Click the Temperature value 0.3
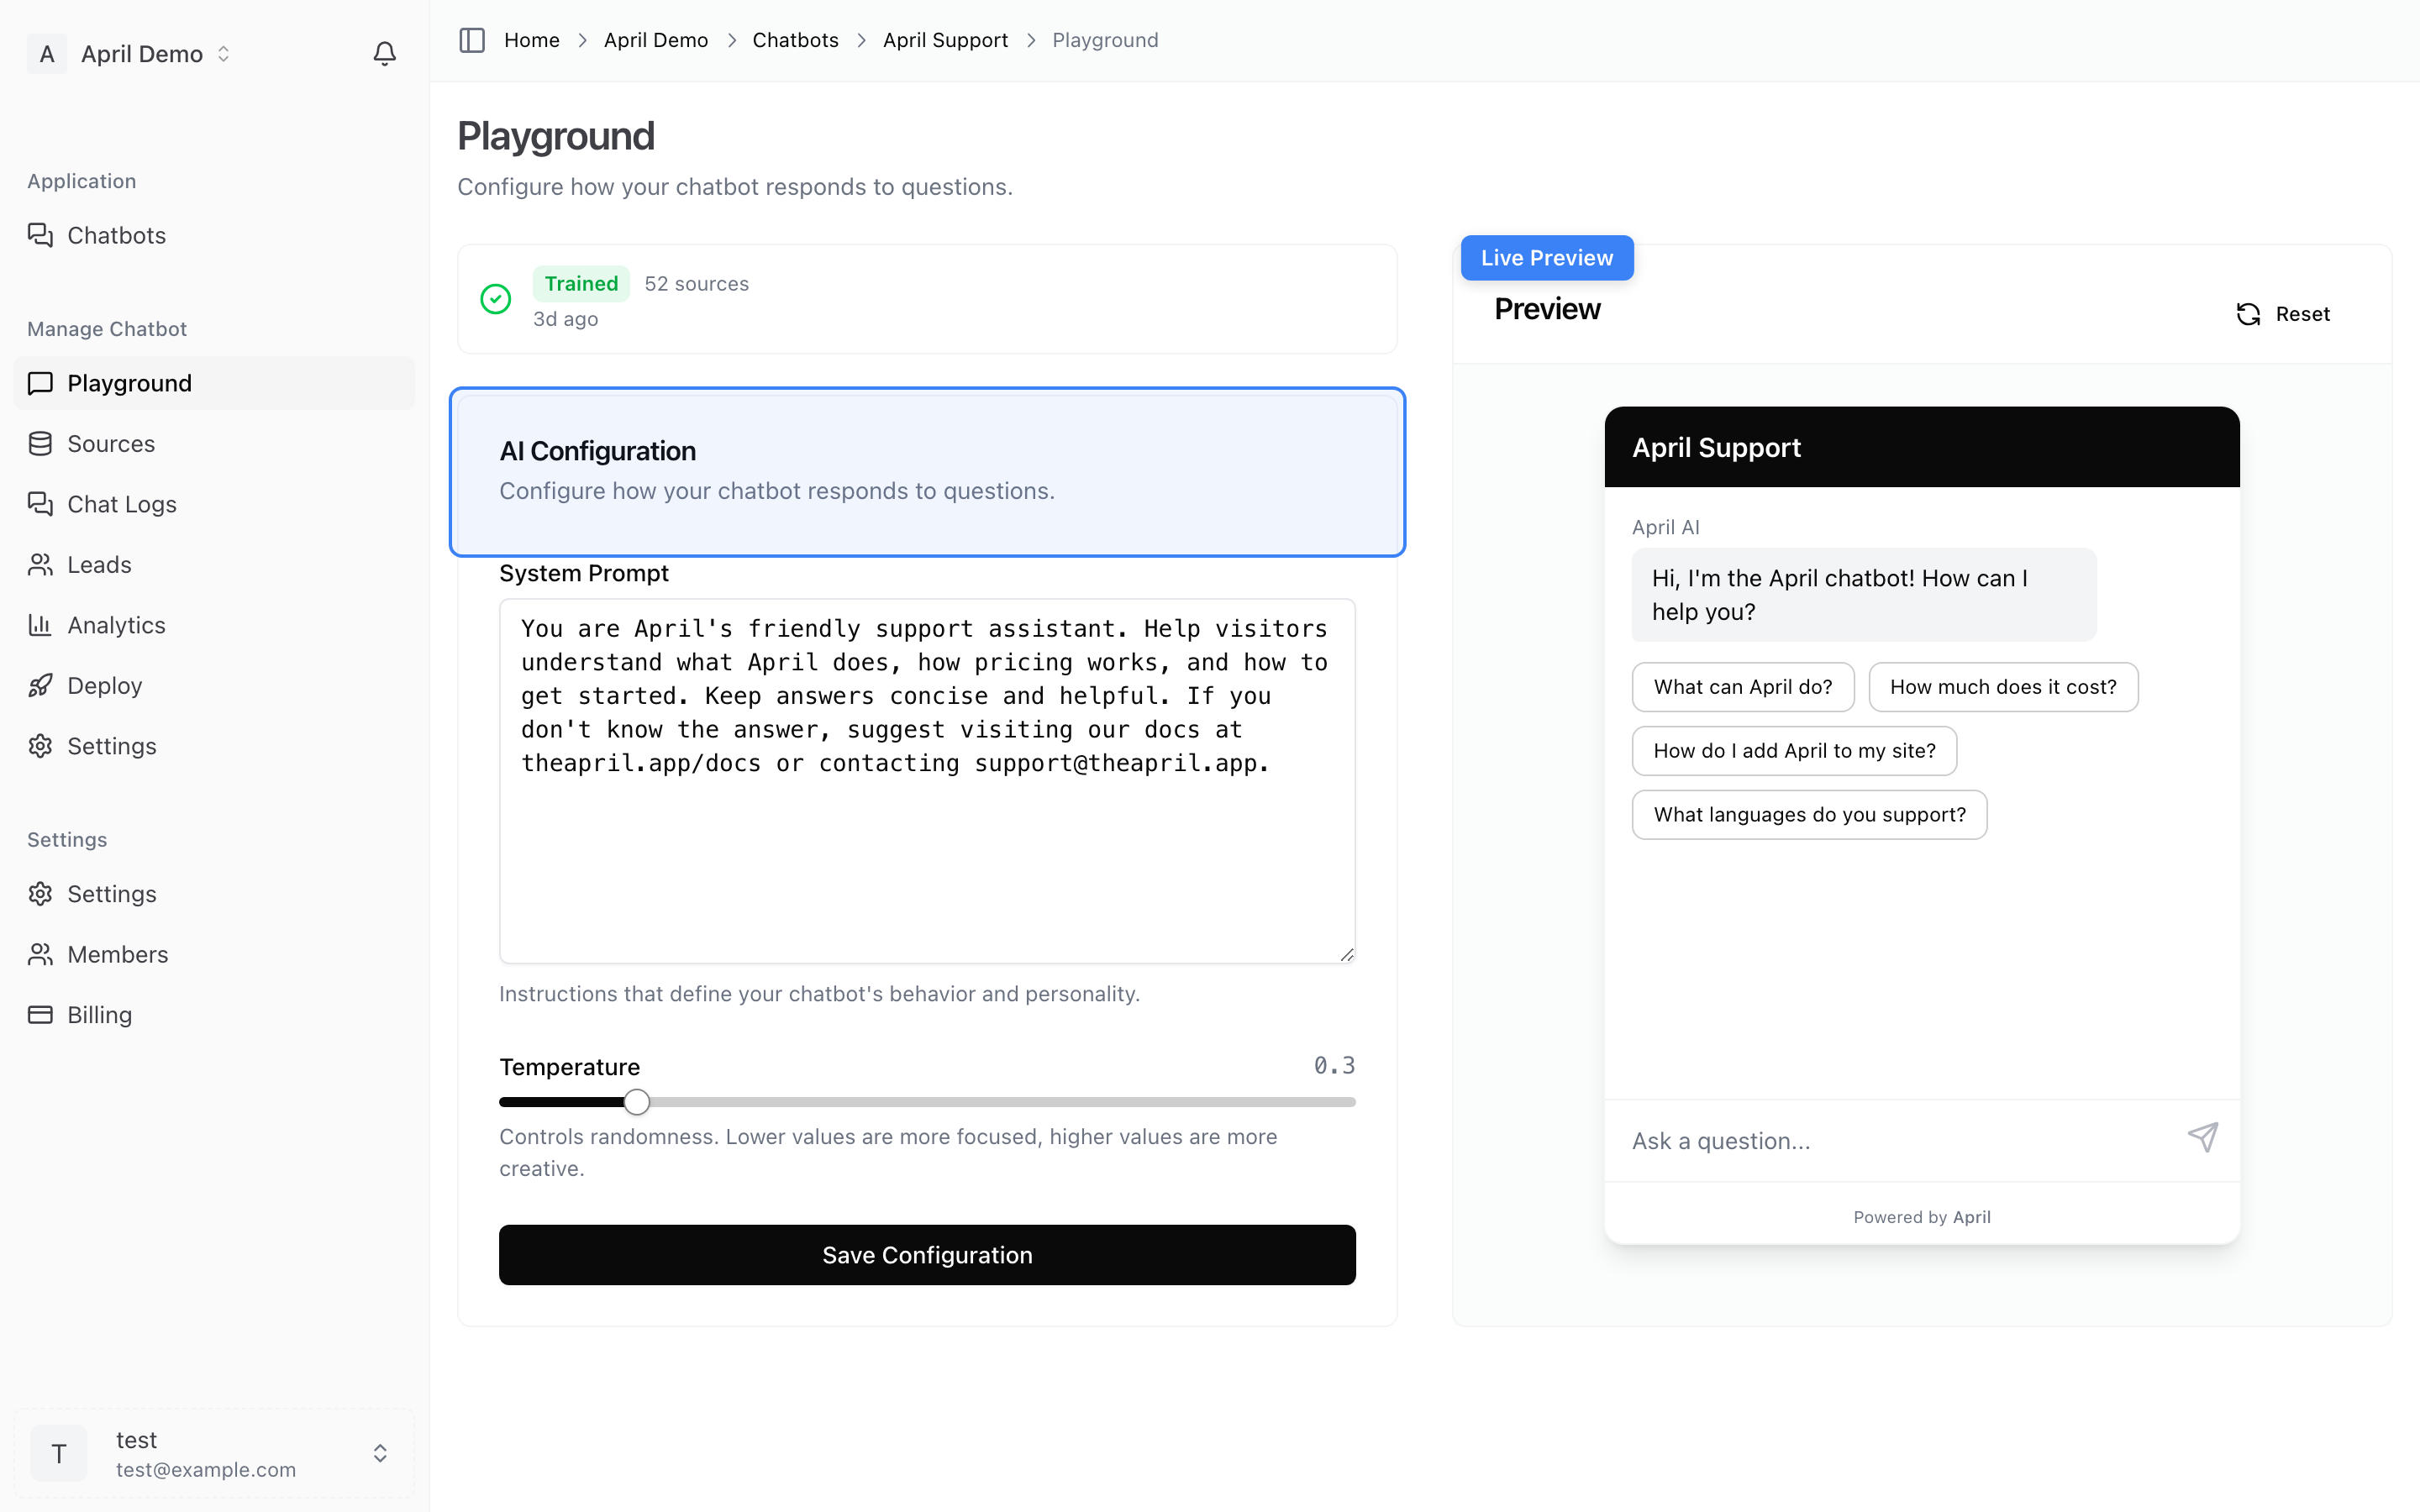This screenshot has height=1512, width=2420. 1334,1066
